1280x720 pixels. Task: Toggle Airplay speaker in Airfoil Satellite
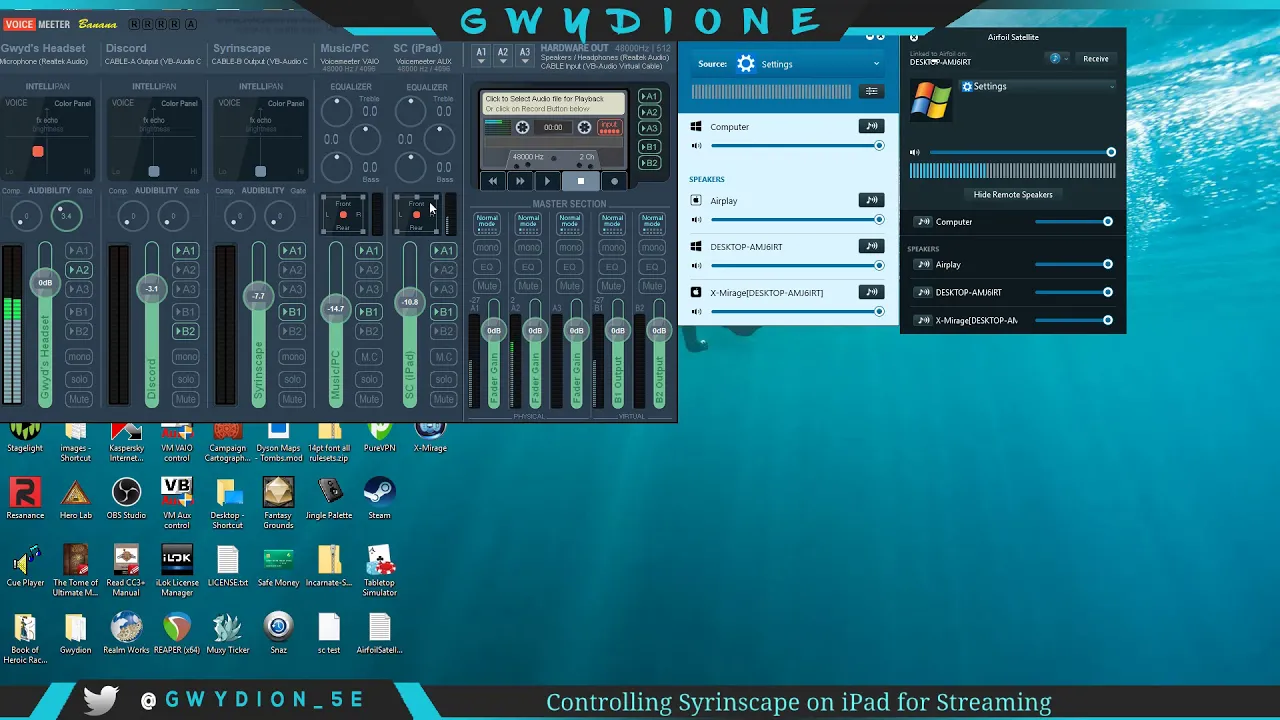923,265
